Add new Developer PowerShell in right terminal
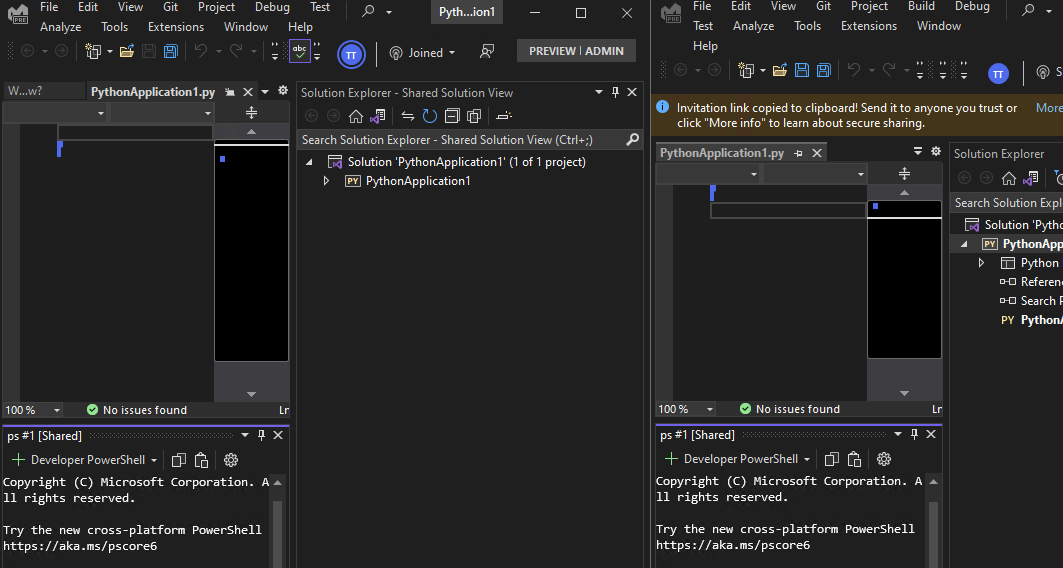This screenshot has height=568, width=1063. (x=671, y=460)
